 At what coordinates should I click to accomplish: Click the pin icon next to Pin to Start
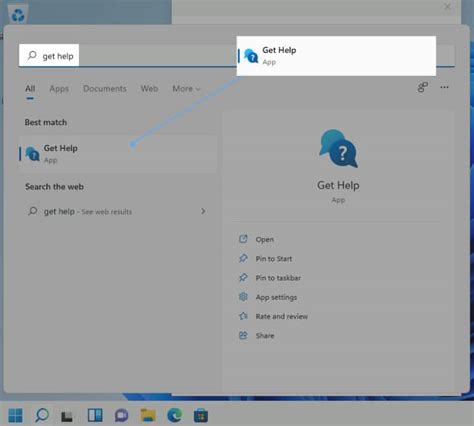243,258
